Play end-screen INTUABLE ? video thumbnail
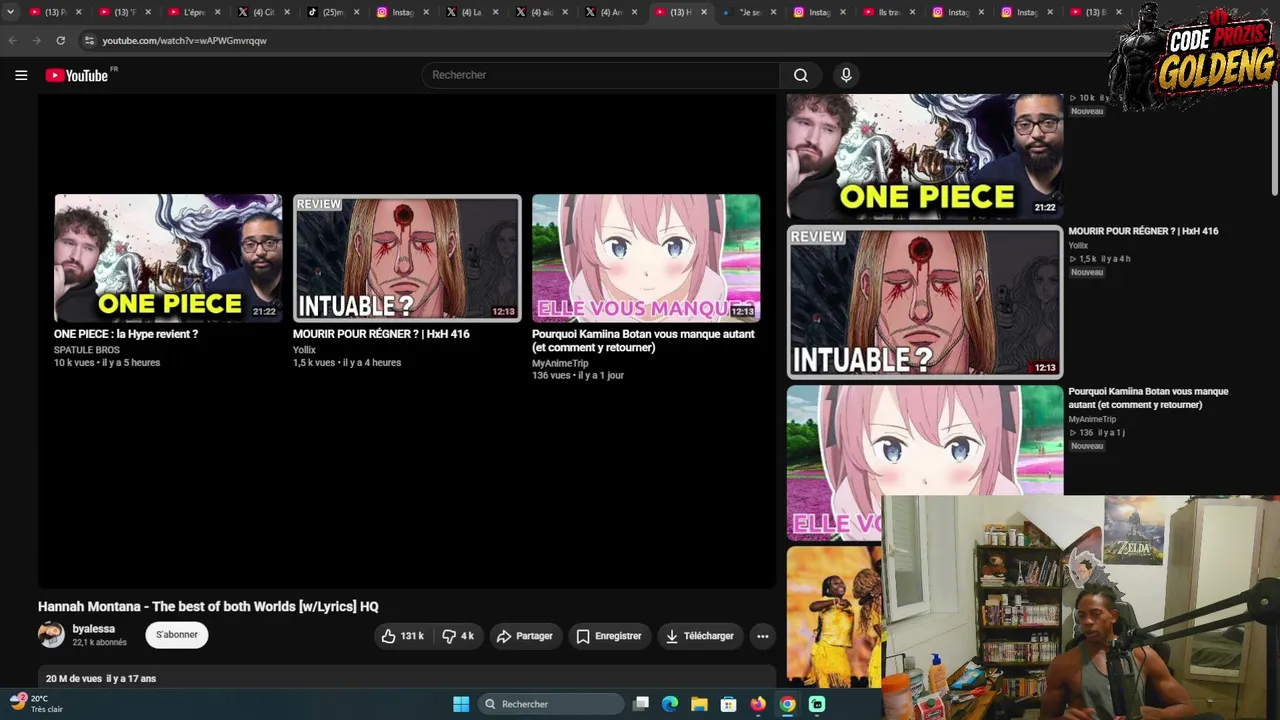Screen dimensions: 1280x720 point(407,258)
